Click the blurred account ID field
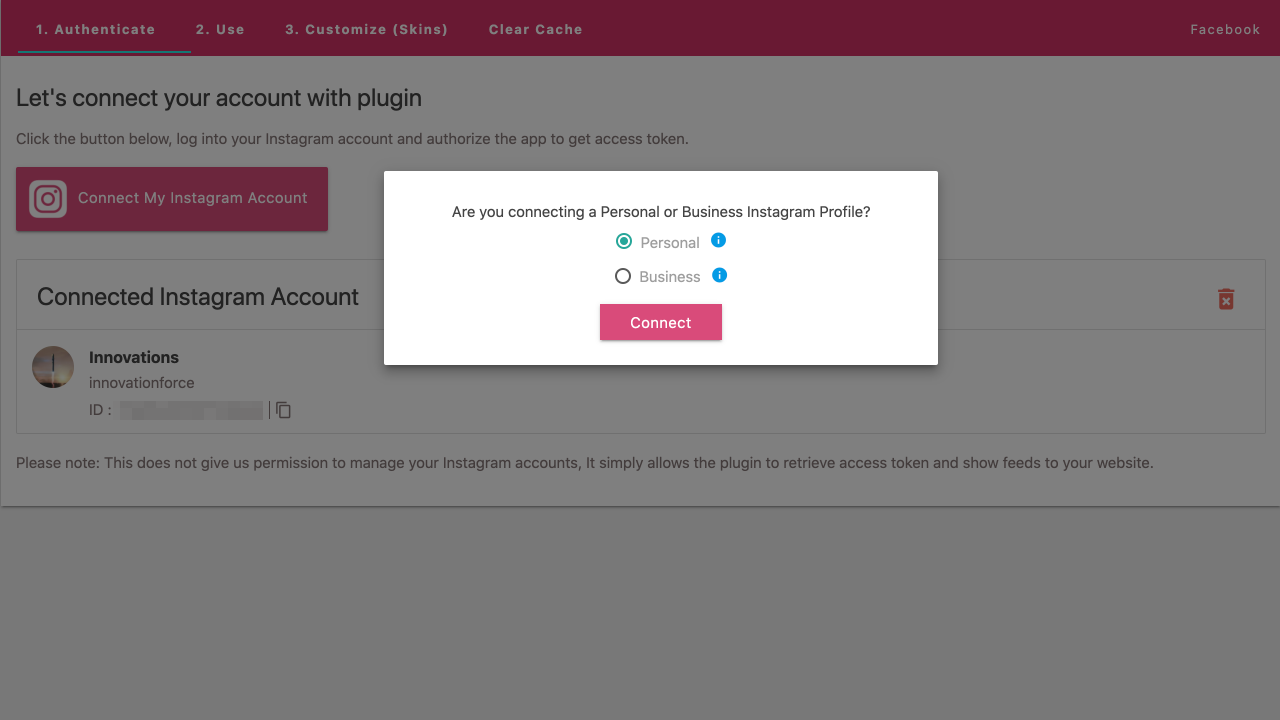Image resolution: width=1280 pixels, height=720 pixels. pos(191,410)
